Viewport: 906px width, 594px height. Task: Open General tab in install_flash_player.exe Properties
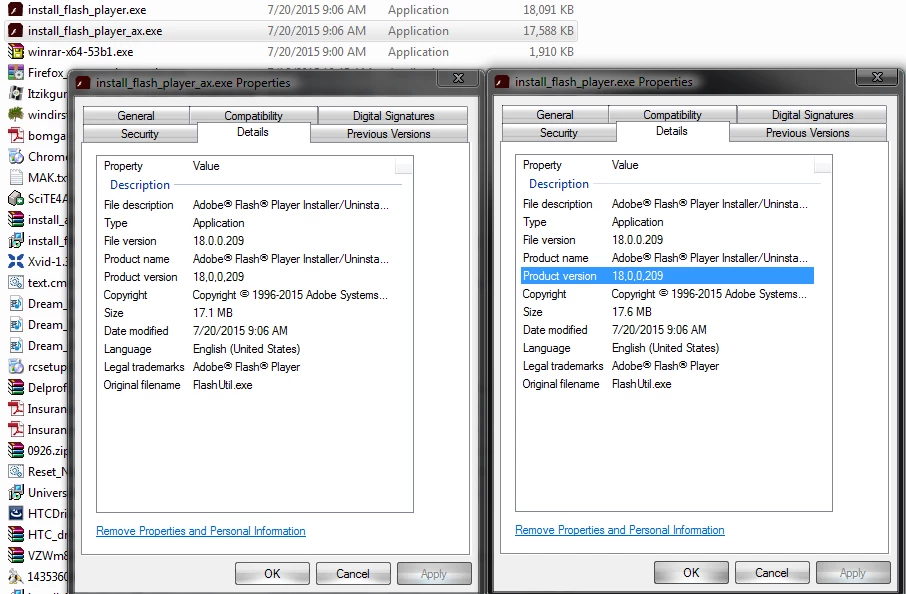tap(555, 114)
